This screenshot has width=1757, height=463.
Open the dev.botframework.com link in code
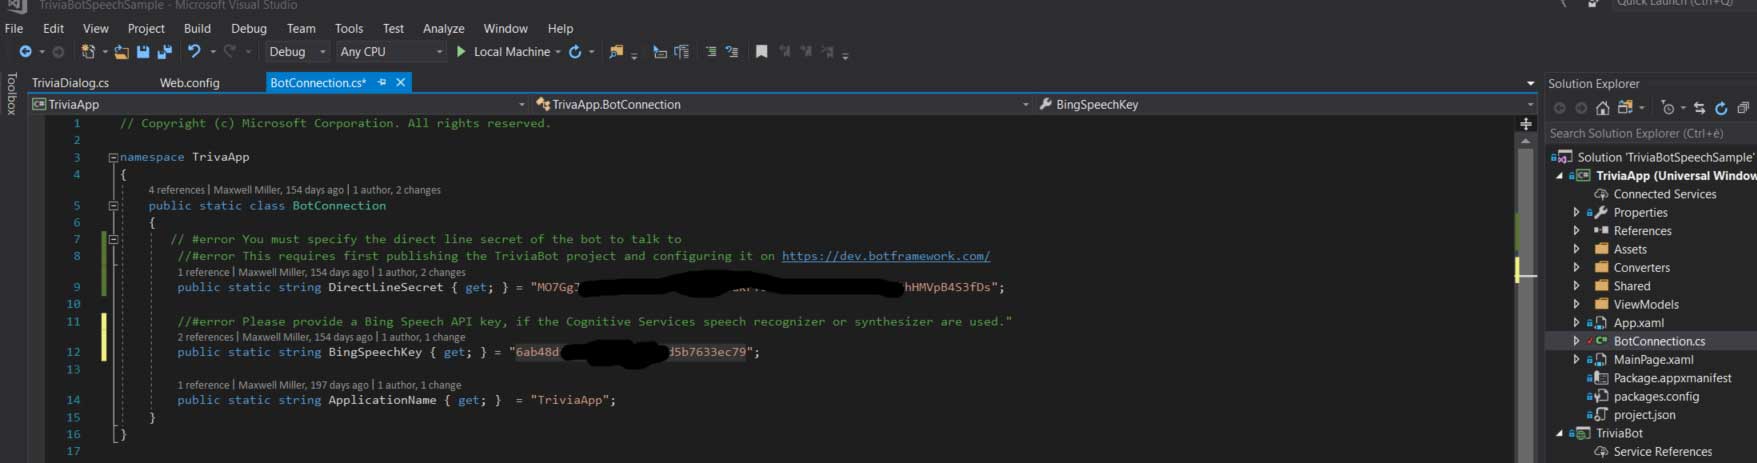point(885,256)
